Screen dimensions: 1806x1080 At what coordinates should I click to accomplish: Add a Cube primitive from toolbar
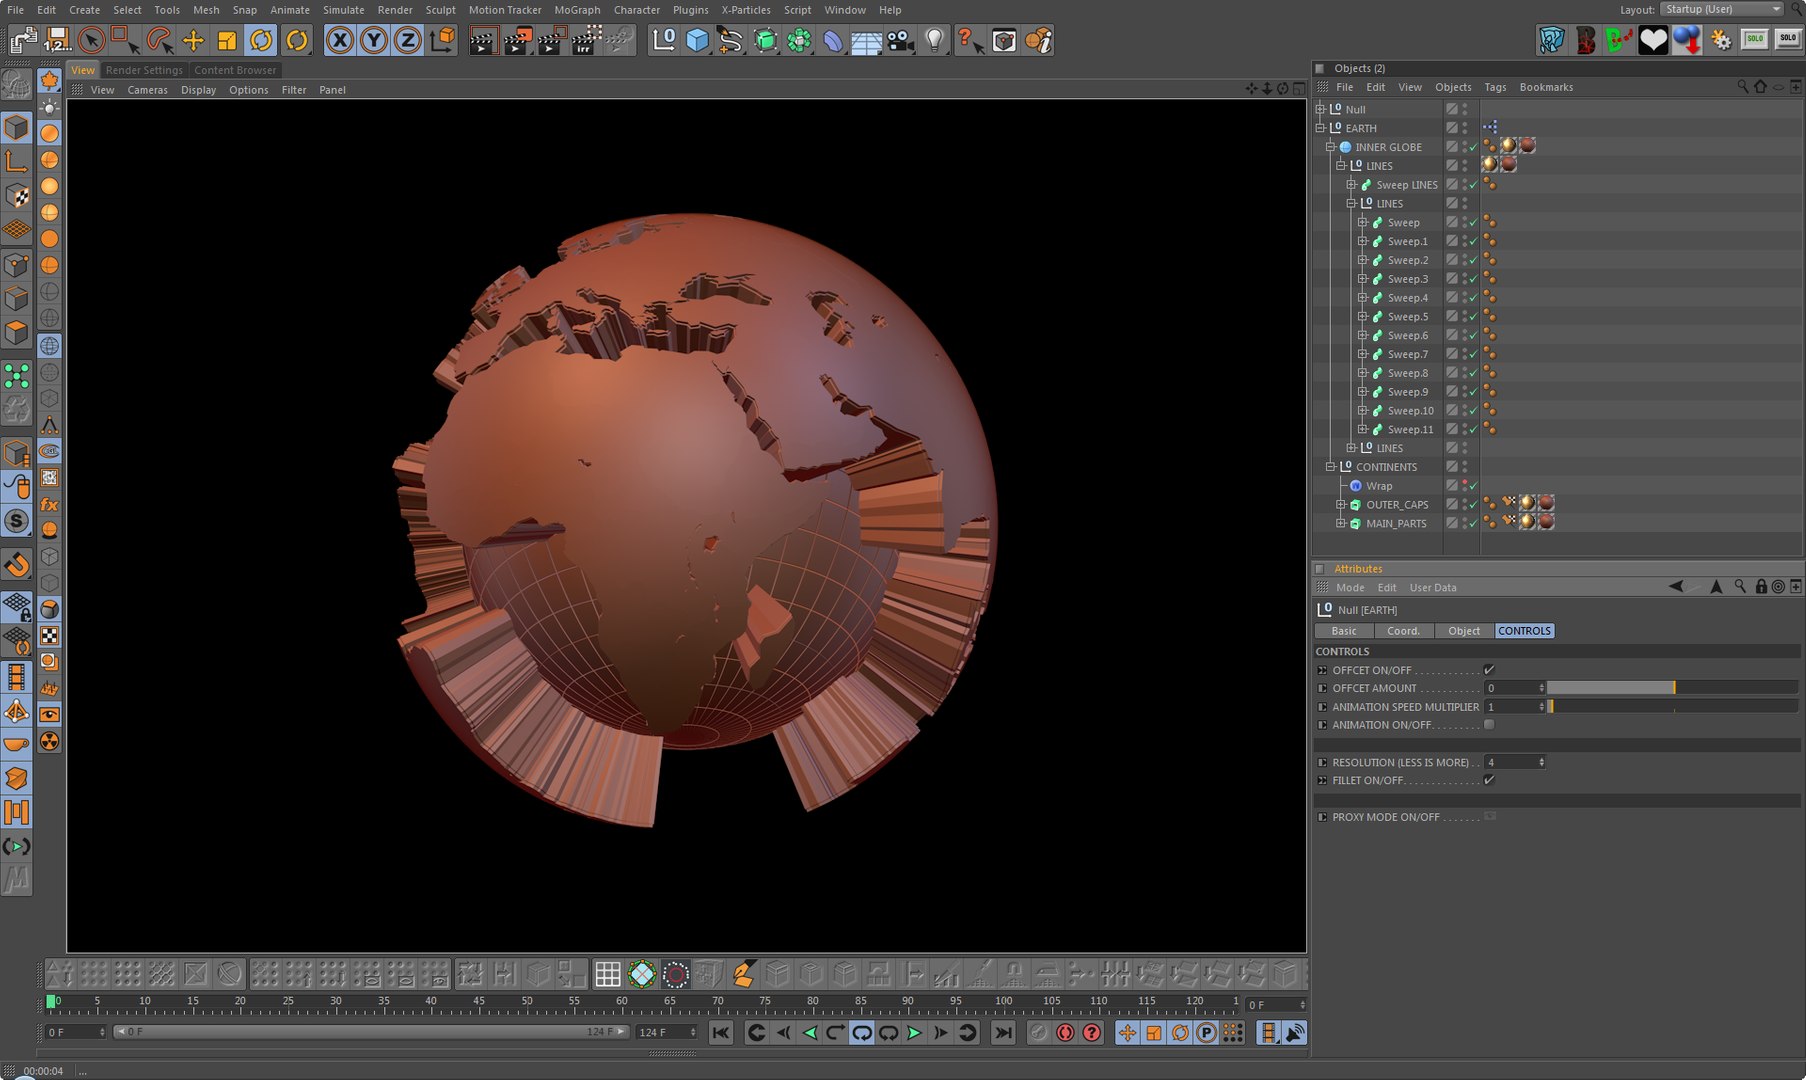coord(698,40)
